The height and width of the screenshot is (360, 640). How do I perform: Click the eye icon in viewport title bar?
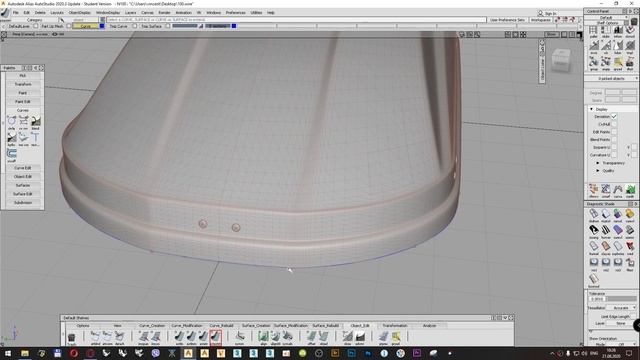coord(55,34)
